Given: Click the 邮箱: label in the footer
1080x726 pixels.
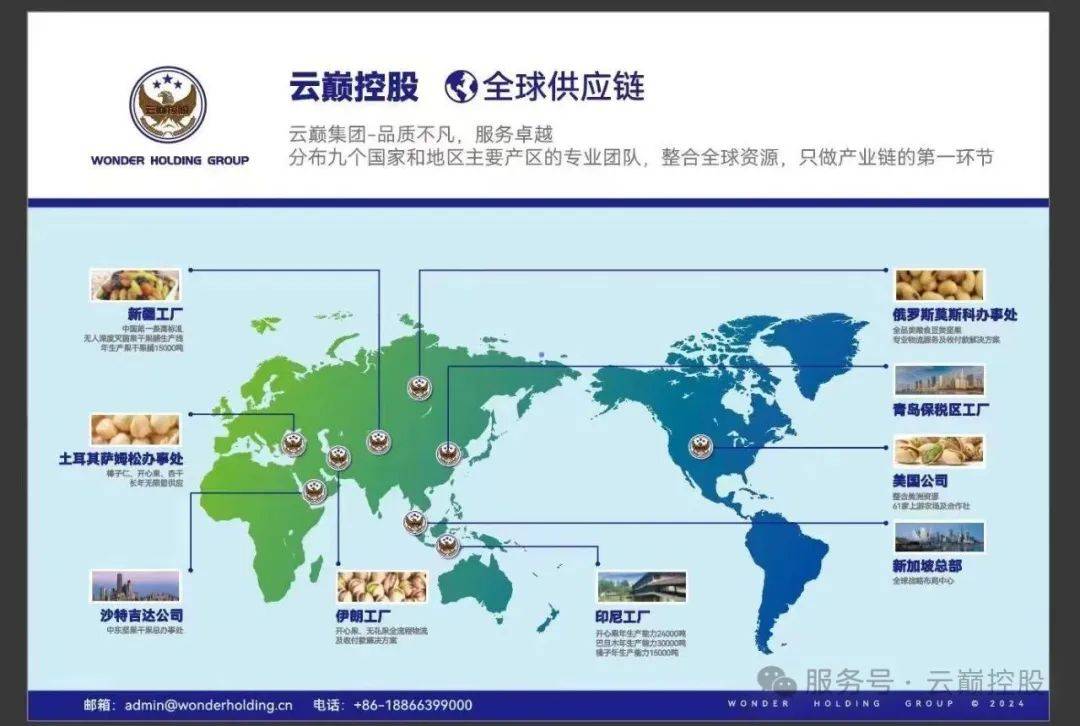Looking at the screenshot, I should pyautogui.click(x=101, y=705).
